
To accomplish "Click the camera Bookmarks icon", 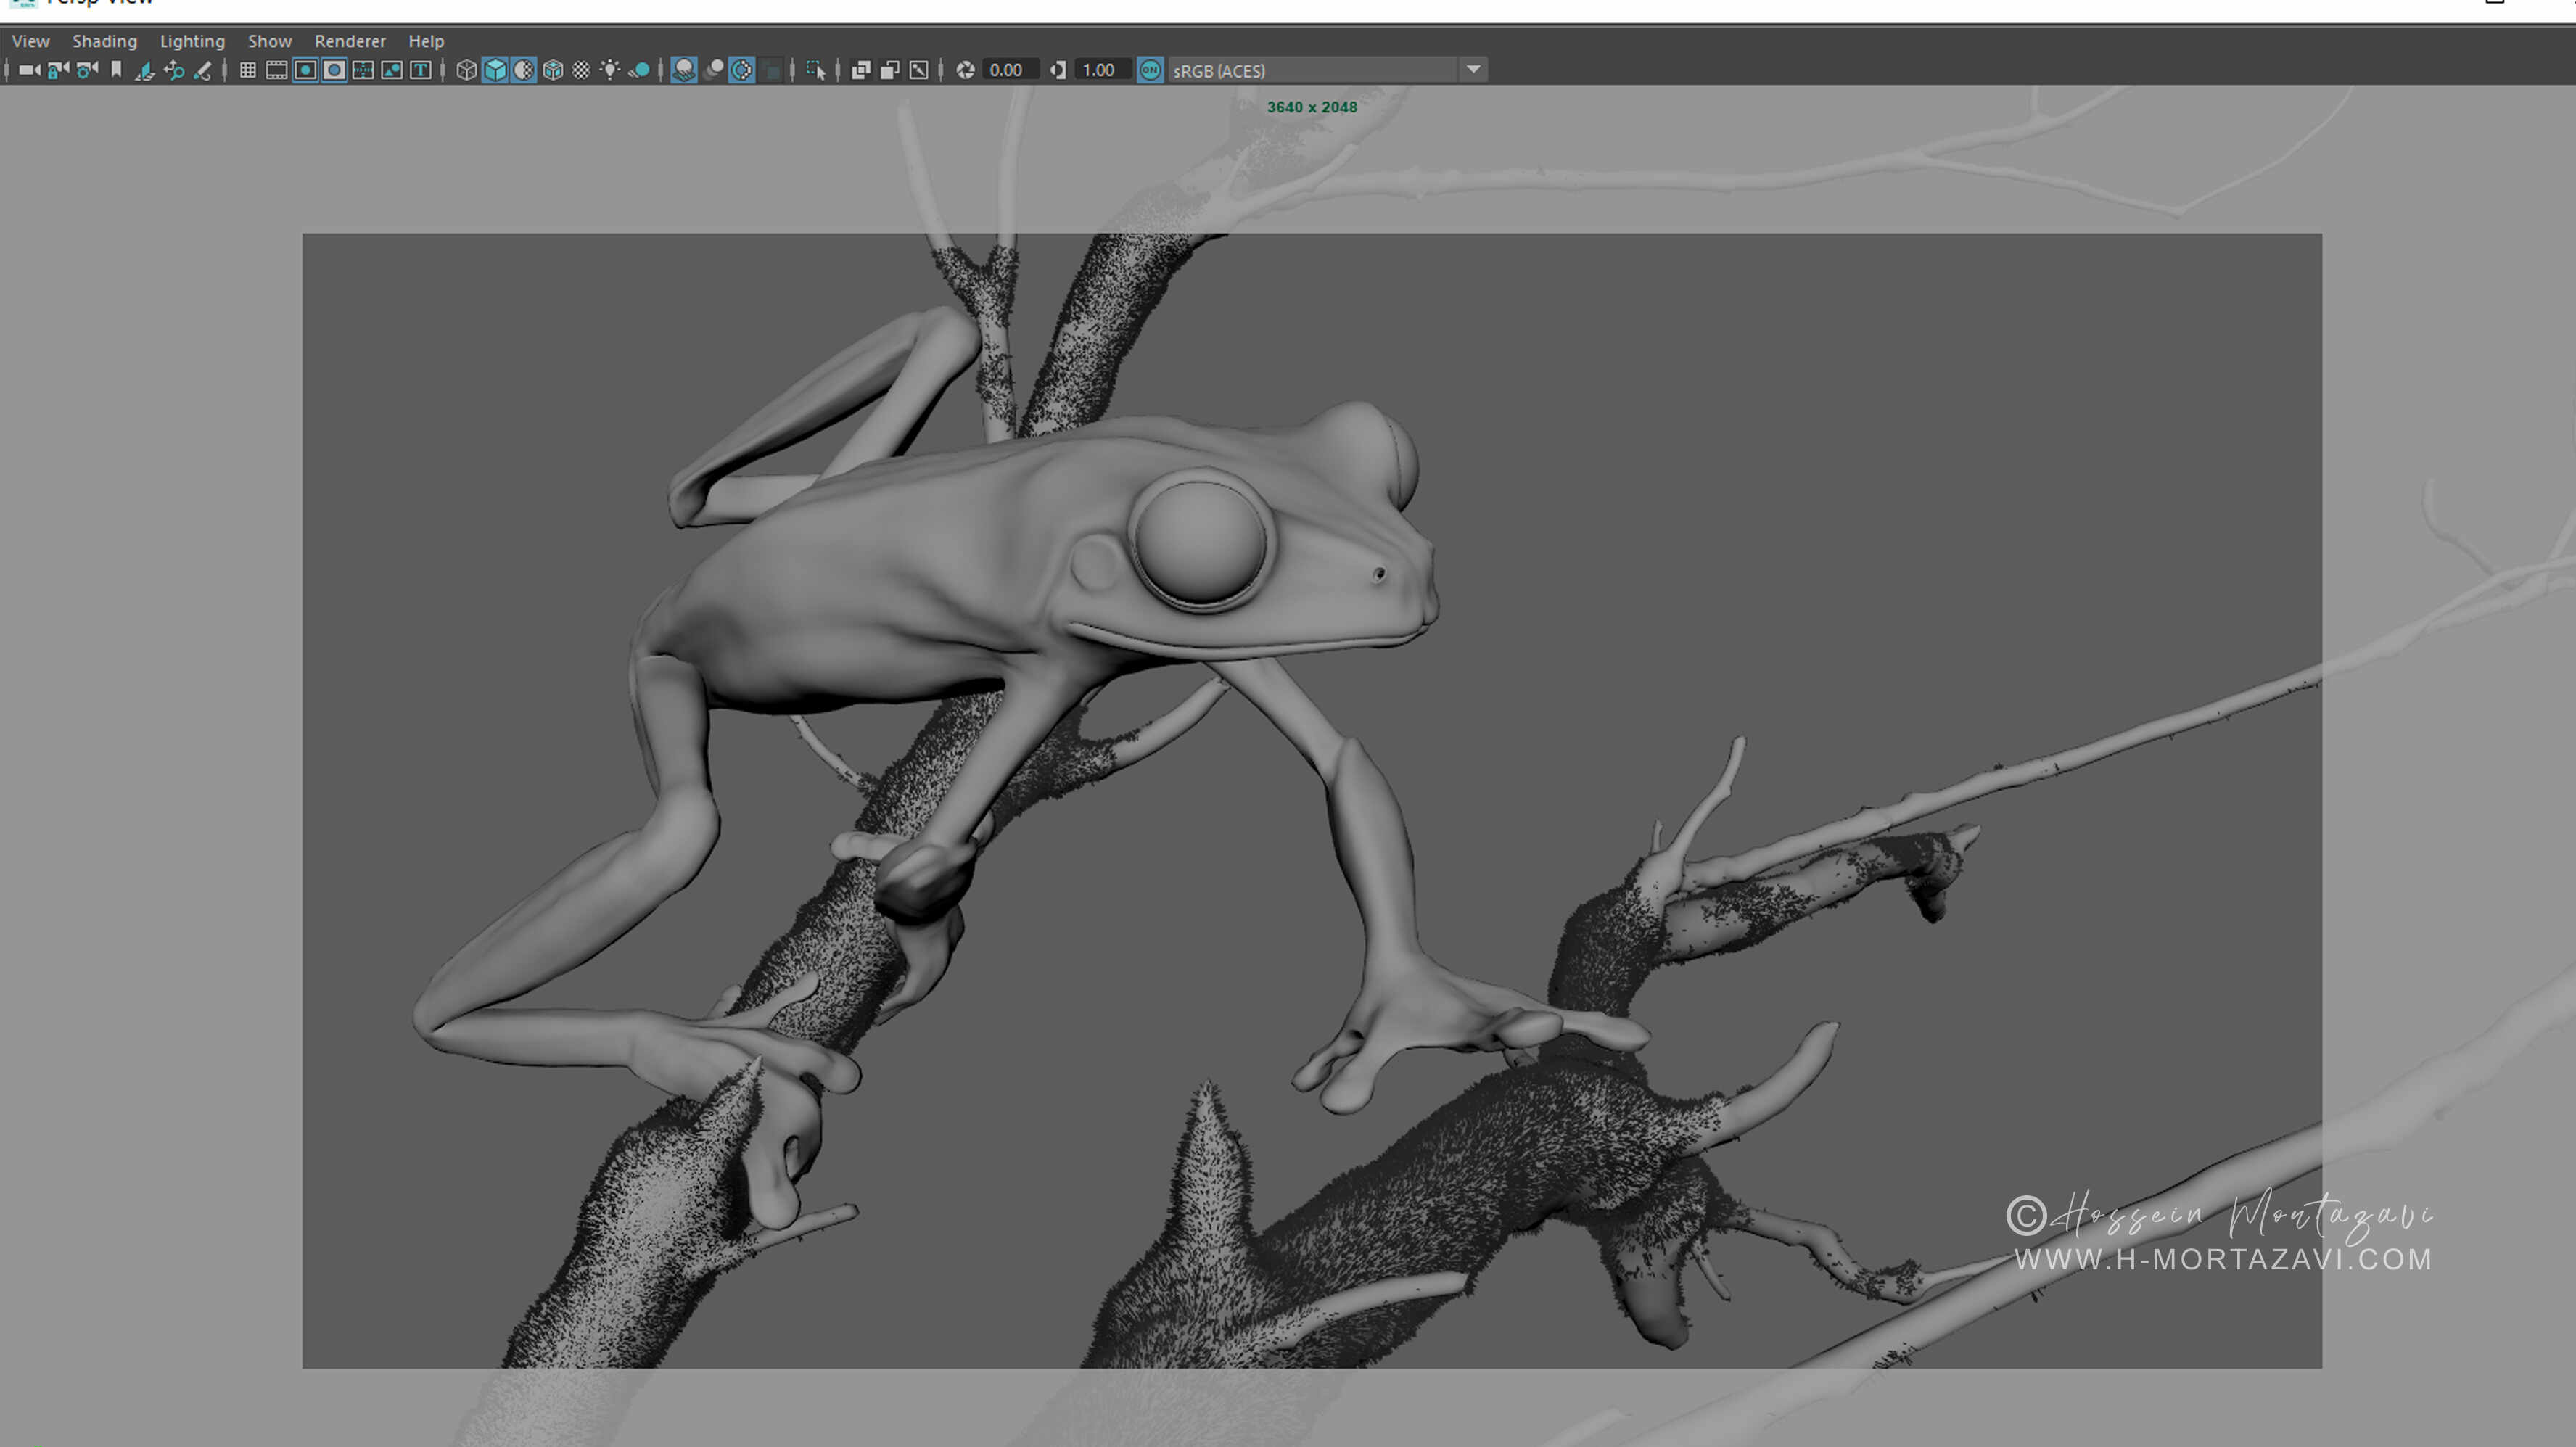I will tap(116, 70).
